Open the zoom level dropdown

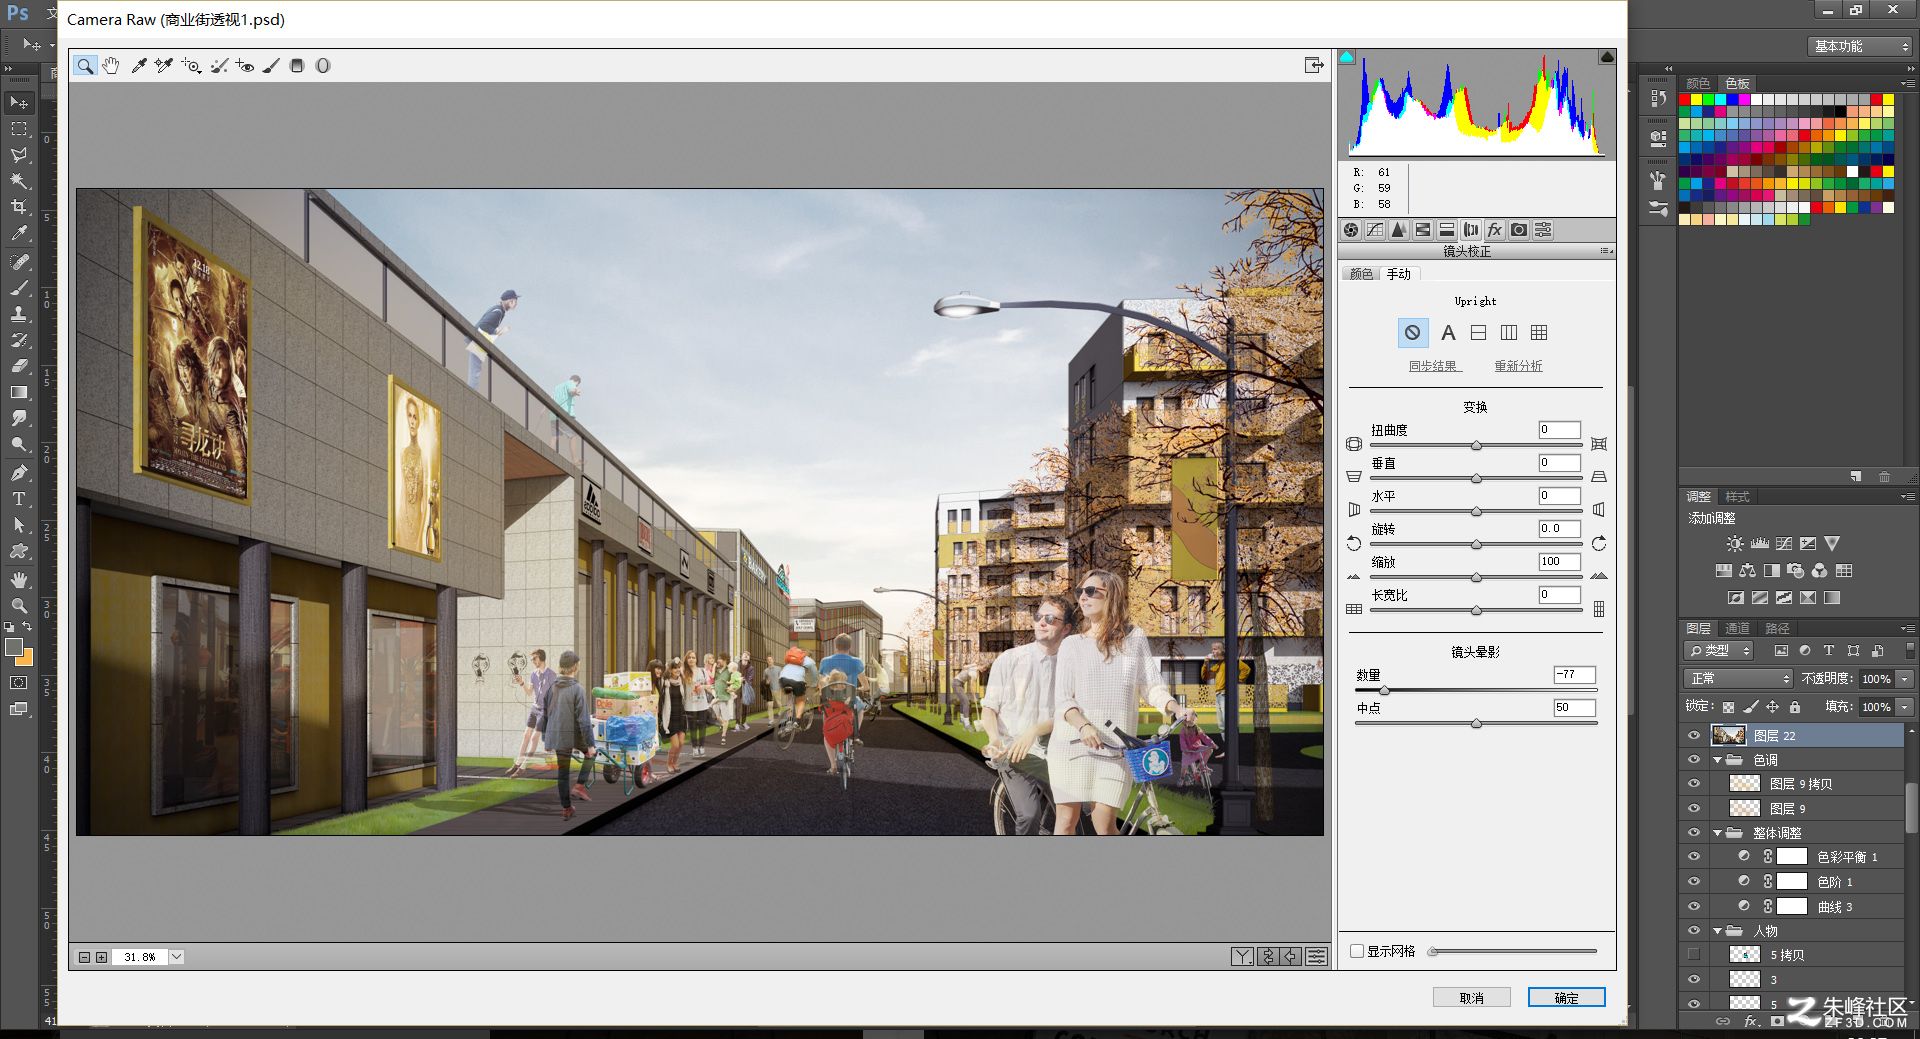[177, 957]
